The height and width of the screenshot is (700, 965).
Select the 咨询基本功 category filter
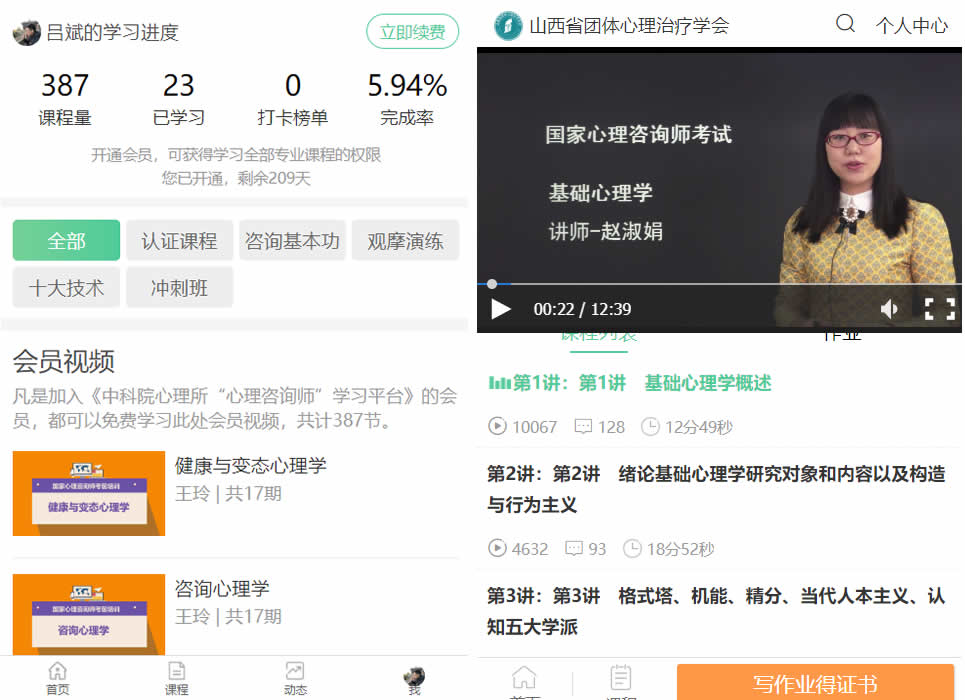(x=292, y=241)
